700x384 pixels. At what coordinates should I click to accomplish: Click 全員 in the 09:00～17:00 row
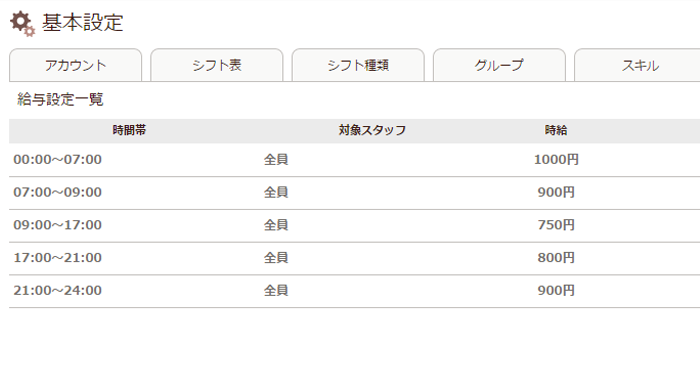click(276, 225)
